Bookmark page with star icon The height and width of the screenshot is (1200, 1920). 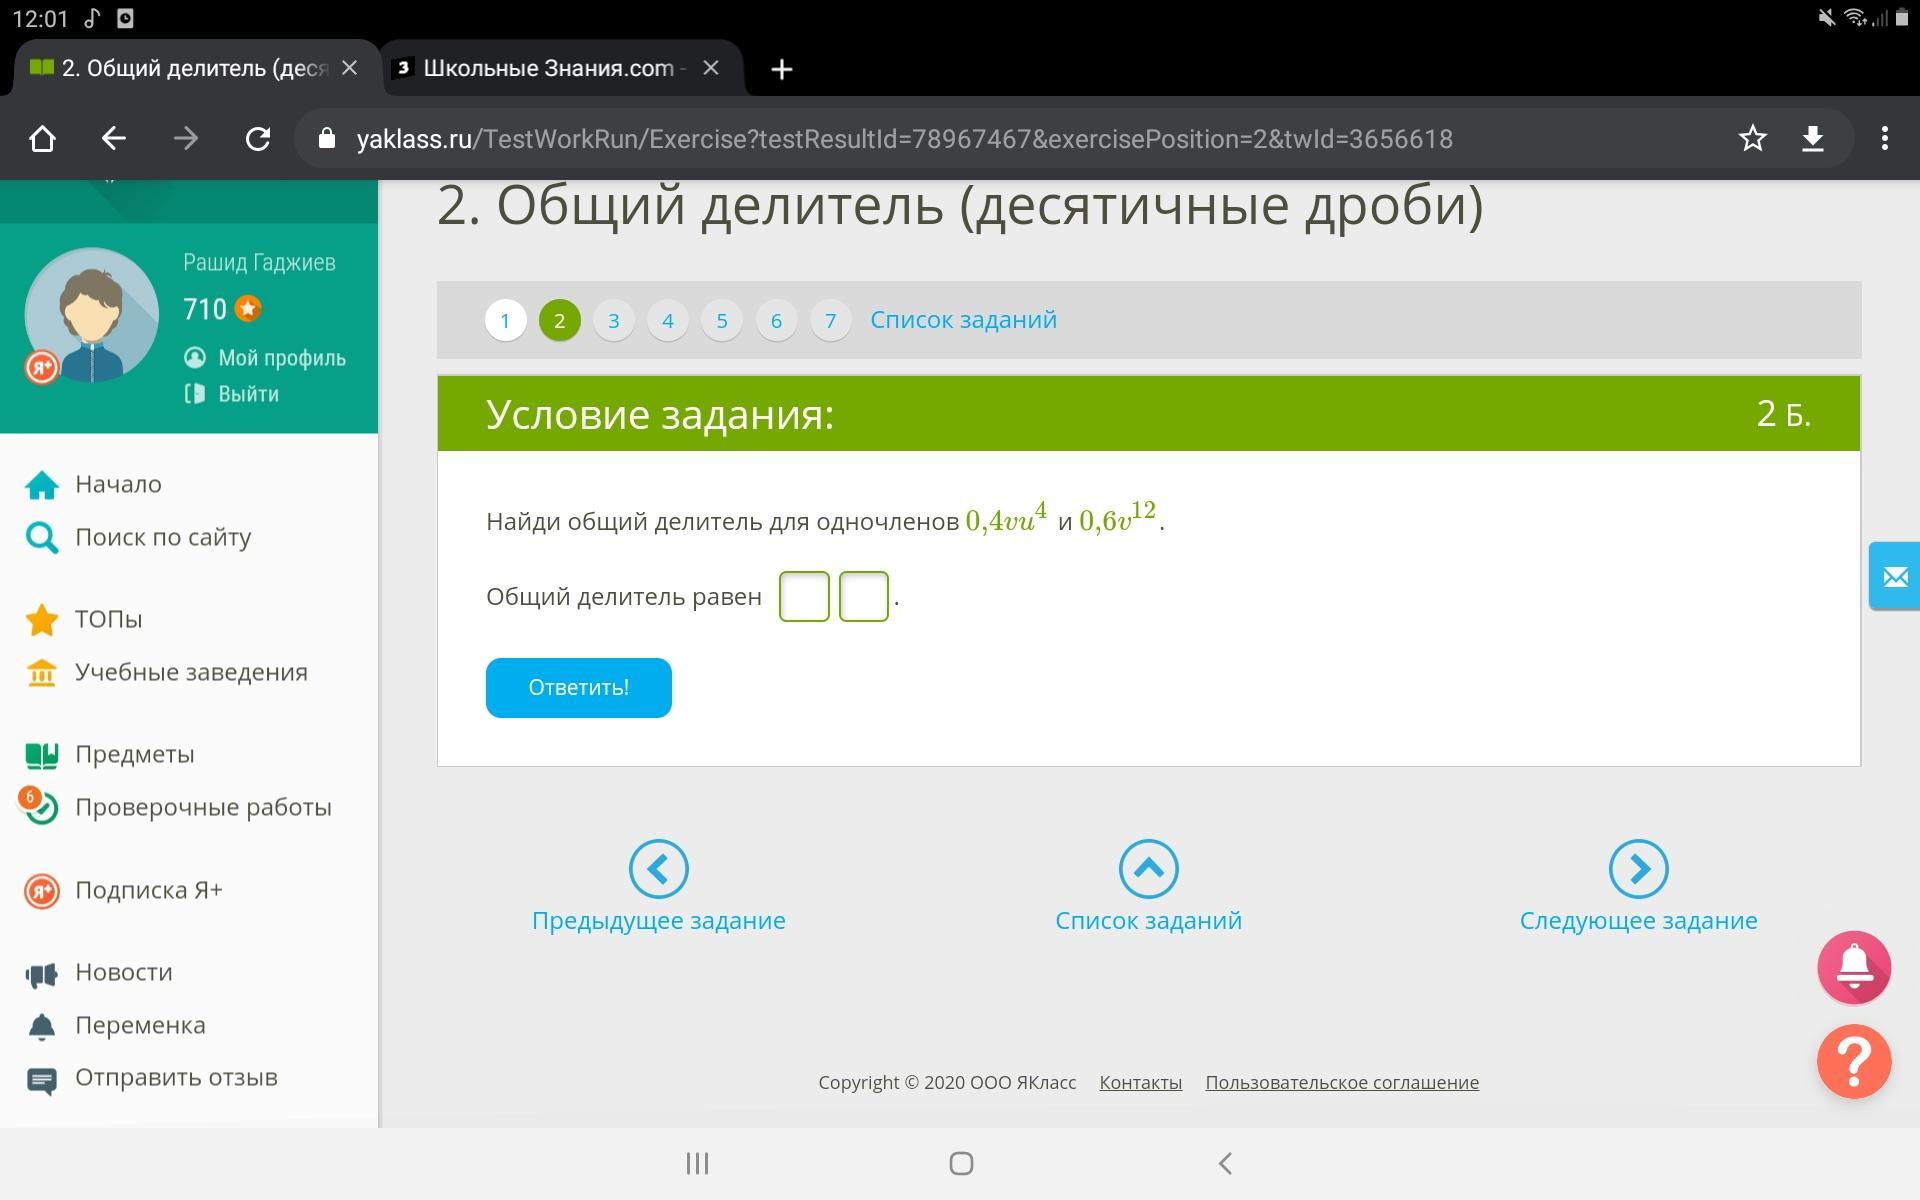[x=1752, y=138]
